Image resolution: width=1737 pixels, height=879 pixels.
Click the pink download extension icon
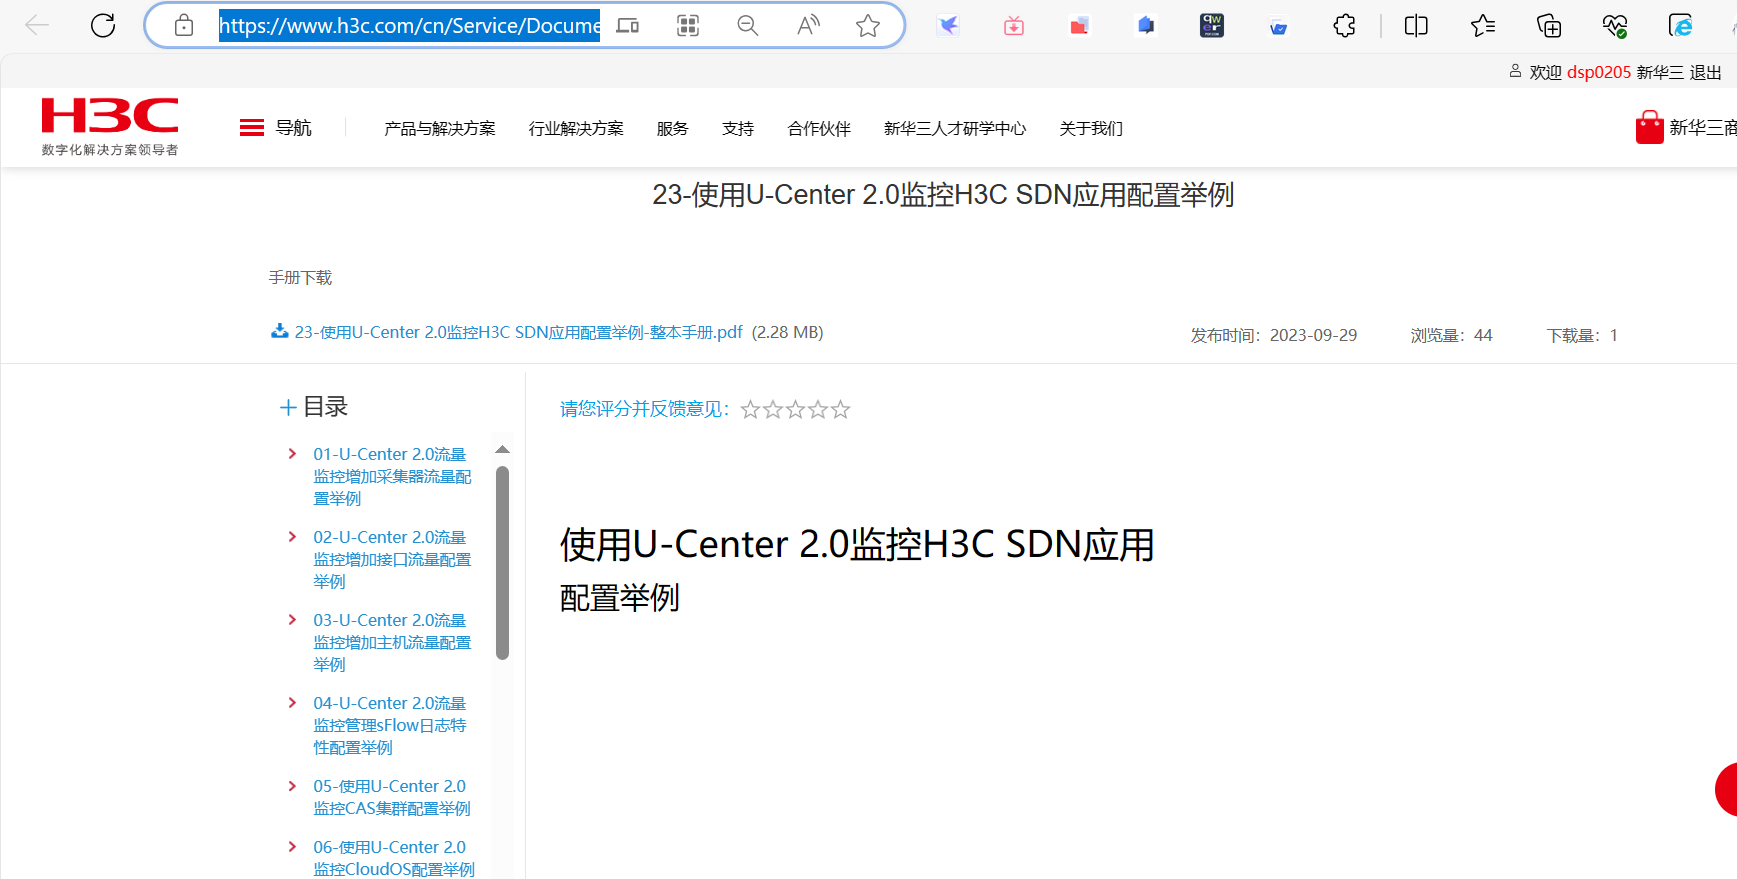pyautogui.click(x=1014, y=25)
